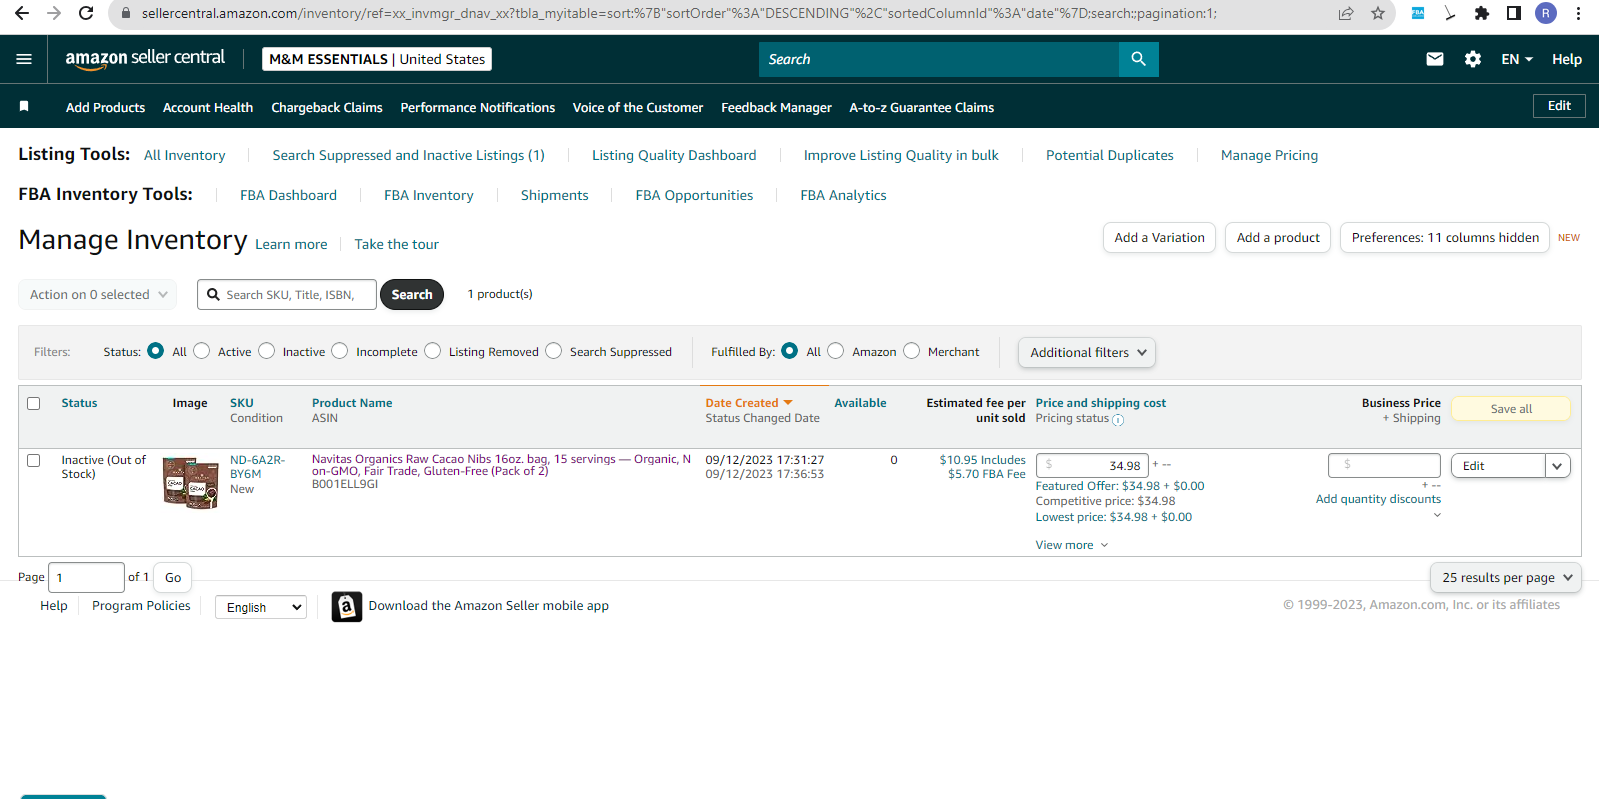Open the 25 results per page dropdown
The image size is (1599, 799).
tap(1506, 578)
